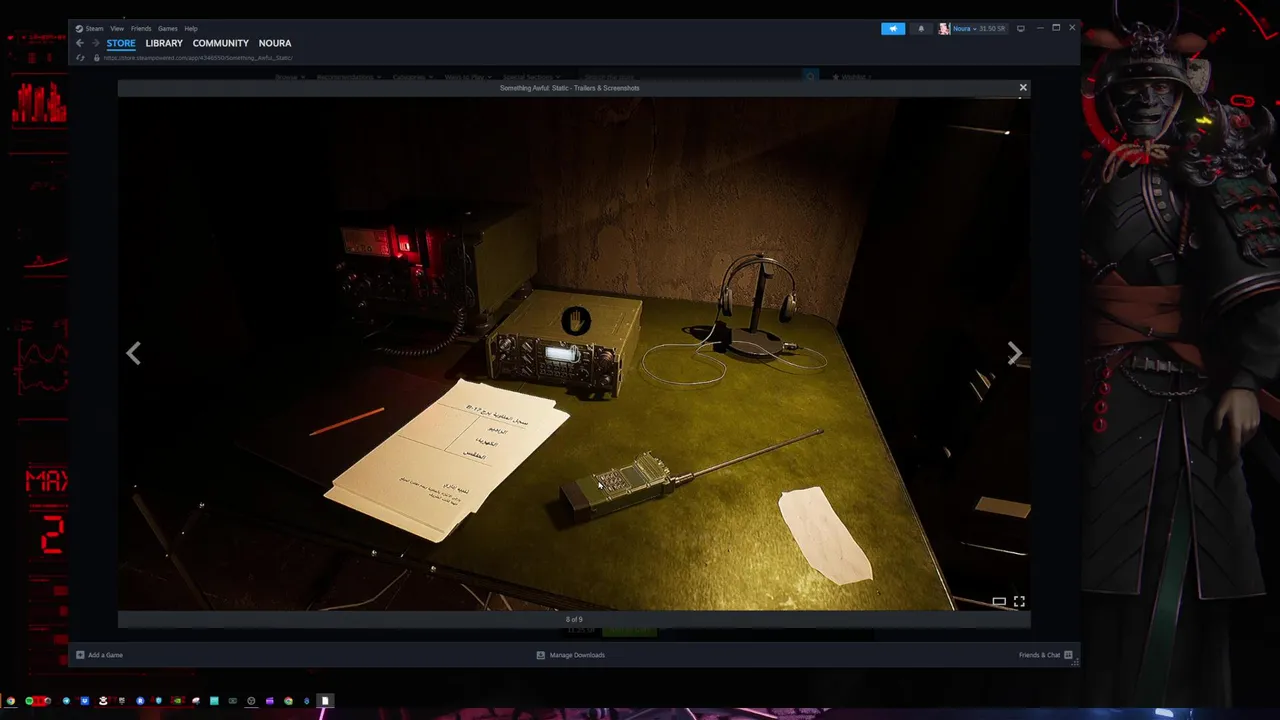Enter Big Picture mode via the monitor icon
Viewport: 1280px width, 720px height.
(x=1021, y=28)
